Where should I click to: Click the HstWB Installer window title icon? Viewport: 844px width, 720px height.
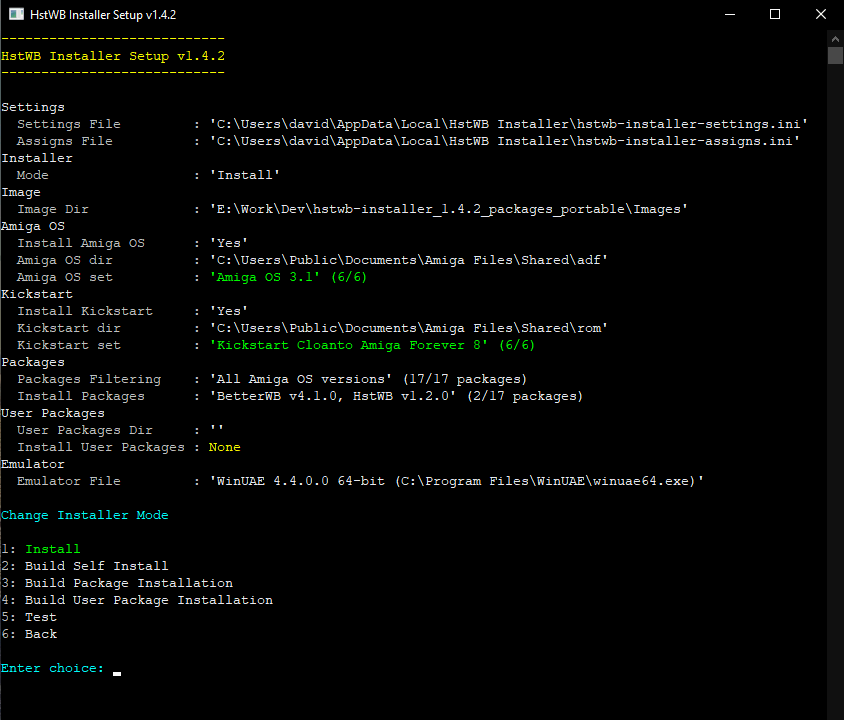(x=17, y=15)
